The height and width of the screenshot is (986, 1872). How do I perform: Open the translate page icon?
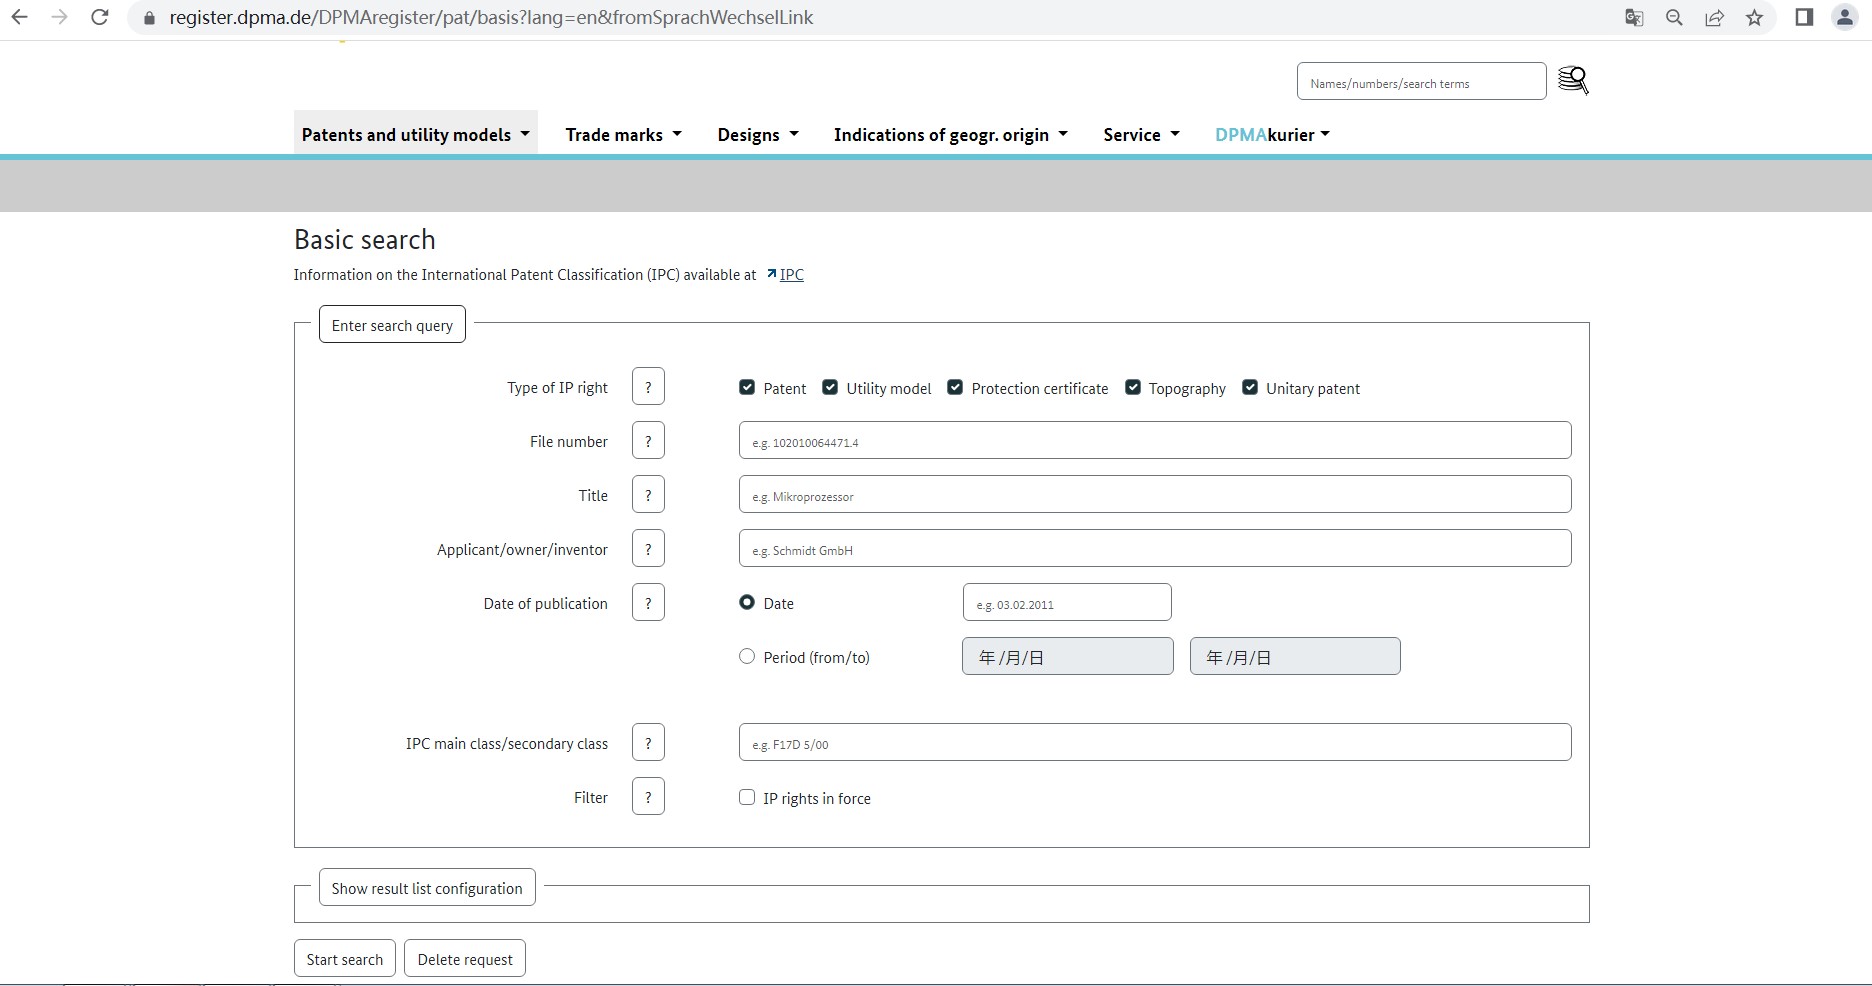pyautogui.click(x=1634, y=17)
